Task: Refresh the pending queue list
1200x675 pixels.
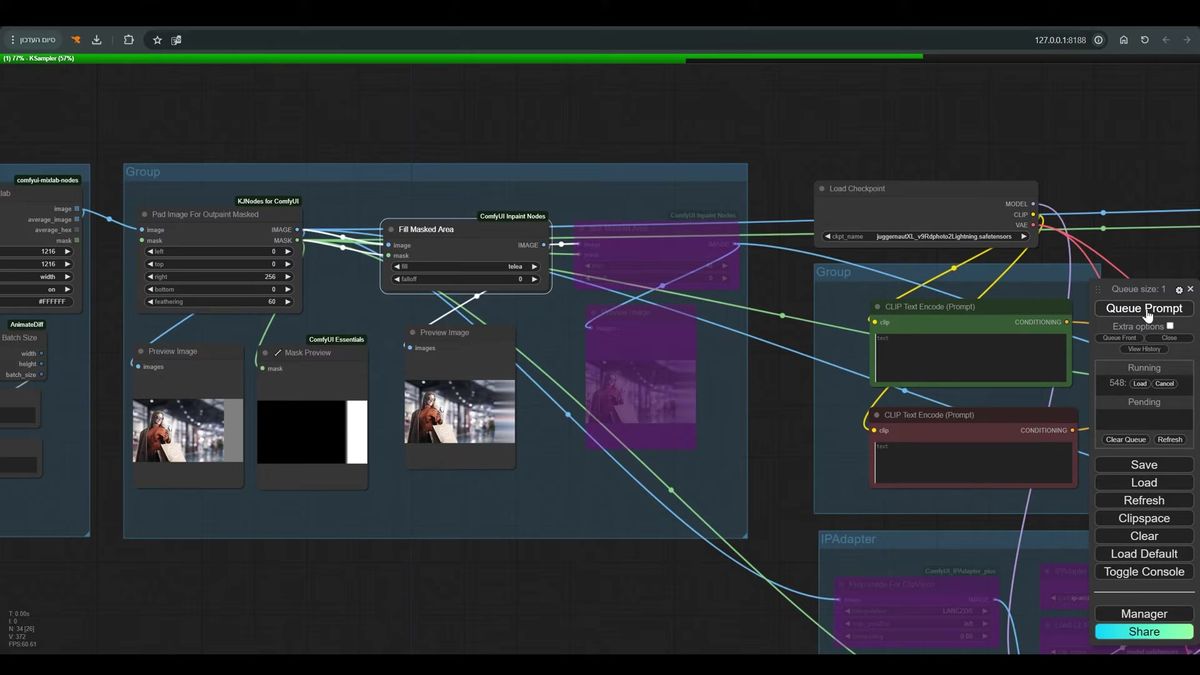Action: coord(1170,440)
